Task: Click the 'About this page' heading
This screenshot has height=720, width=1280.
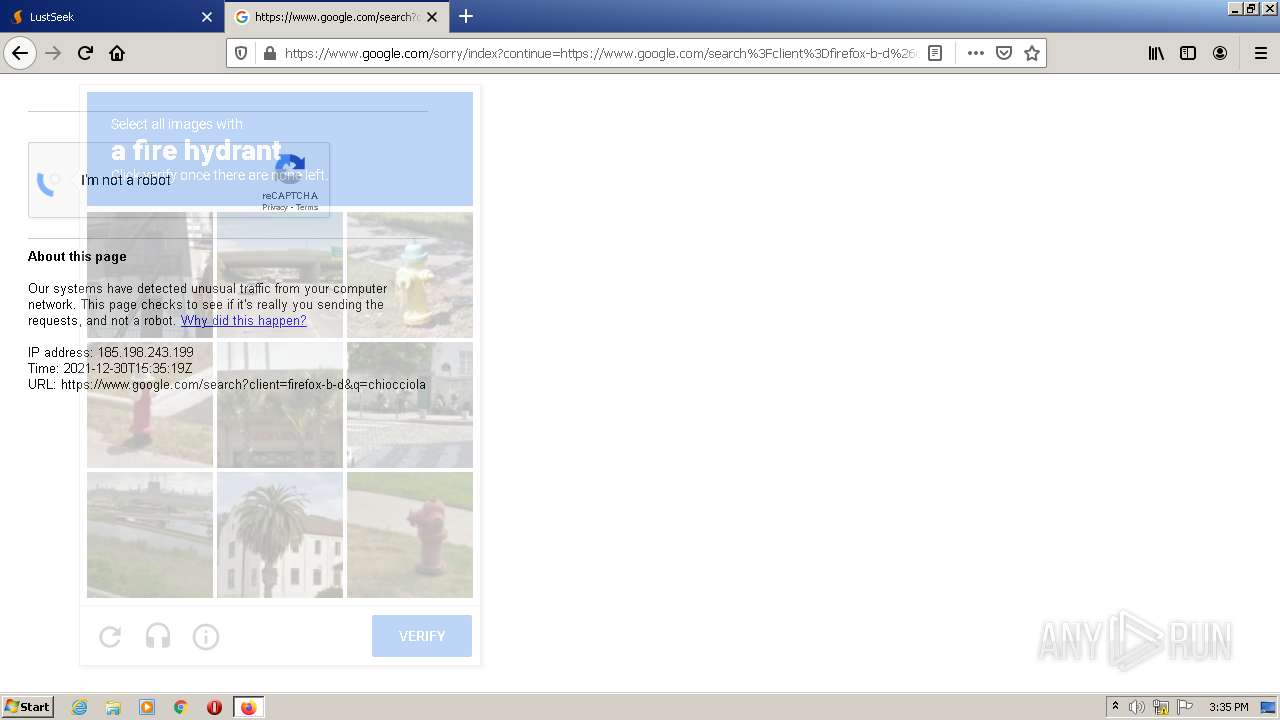Action: coord(77,257)
